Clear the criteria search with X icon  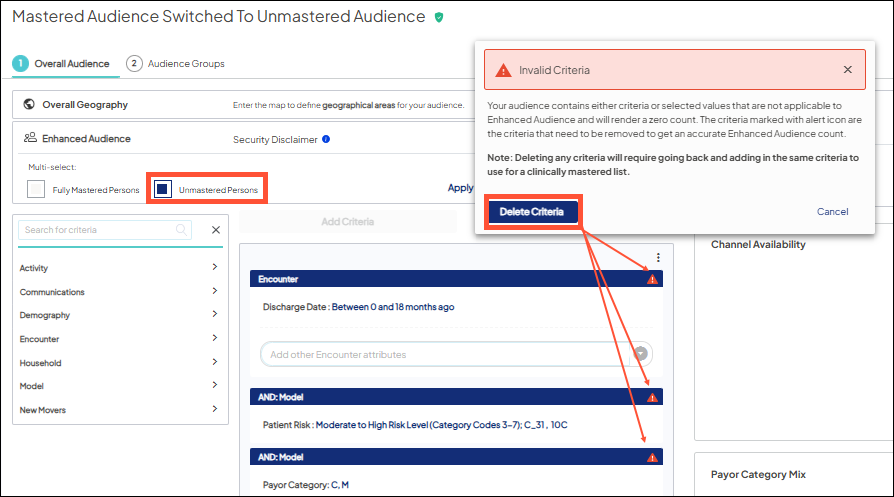coord(215,230)
